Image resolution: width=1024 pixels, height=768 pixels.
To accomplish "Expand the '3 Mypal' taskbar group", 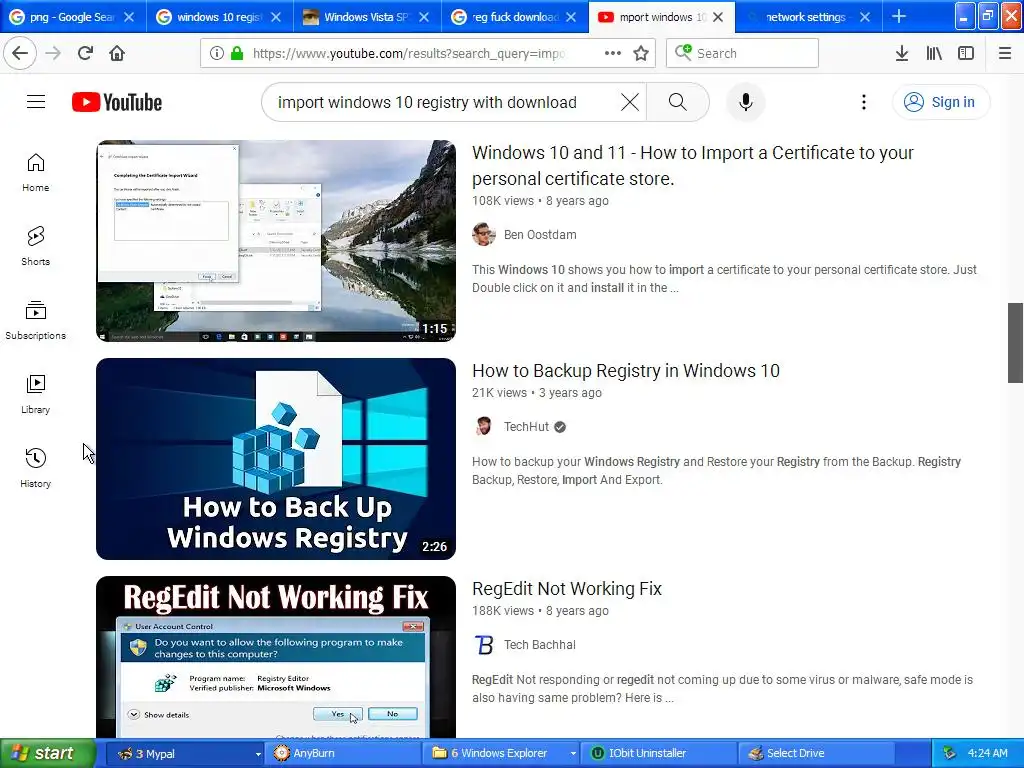I will tap(184, 753).
